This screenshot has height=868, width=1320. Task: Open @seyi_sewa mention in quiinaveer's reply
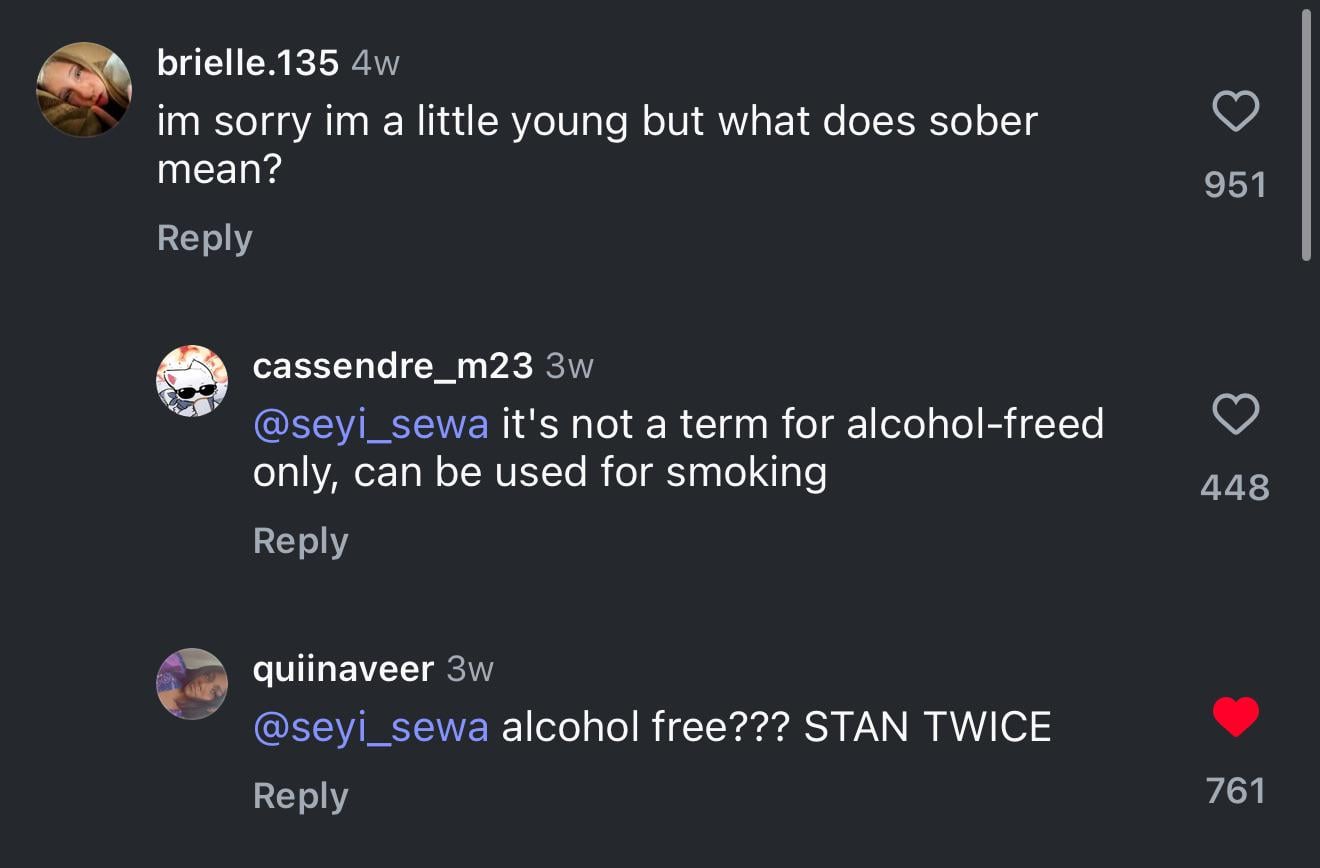point(371,727)
